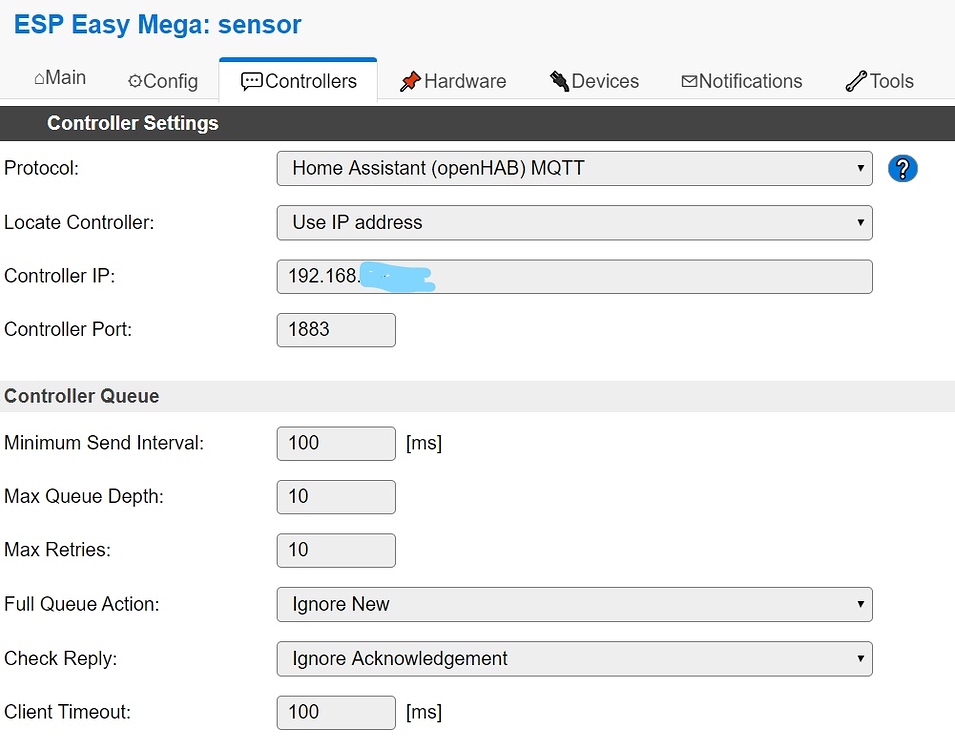This screenshot has height=750, width=955.
Task: Click the gear icon for Config
Action: click(135, 81)
